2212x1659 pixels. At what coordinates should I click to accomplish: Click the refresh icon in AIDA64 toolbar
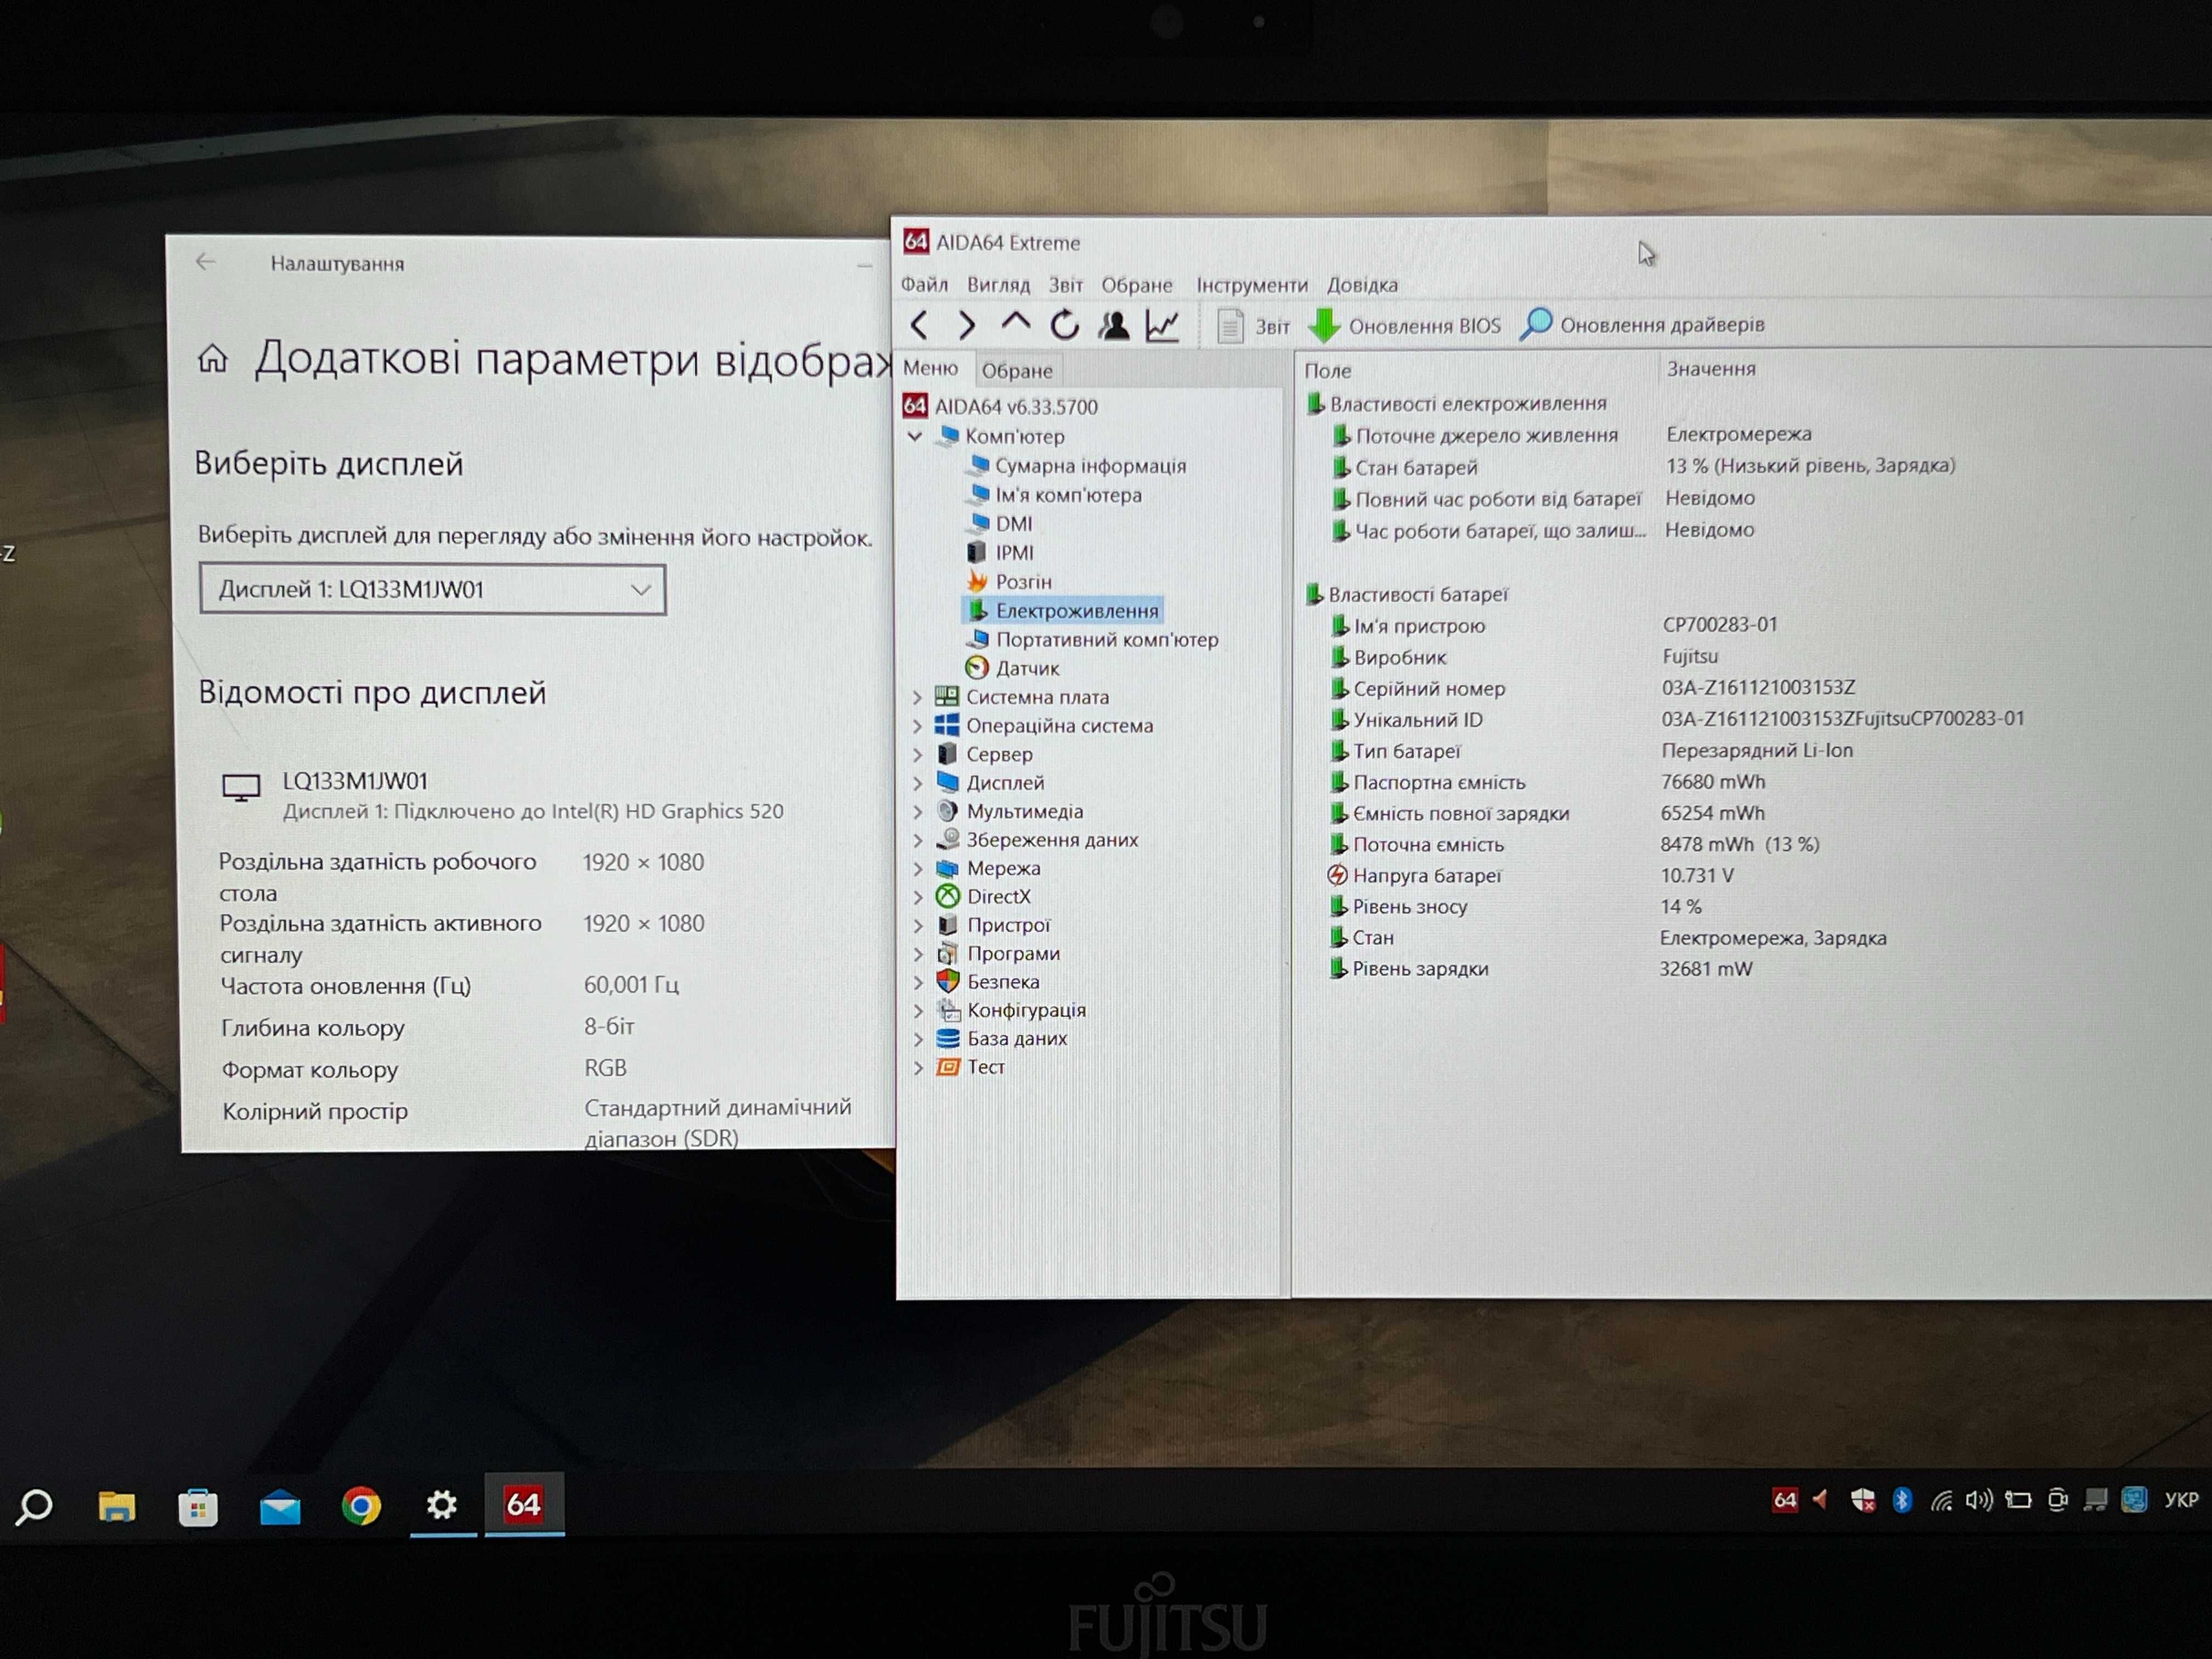(1064, 325)
